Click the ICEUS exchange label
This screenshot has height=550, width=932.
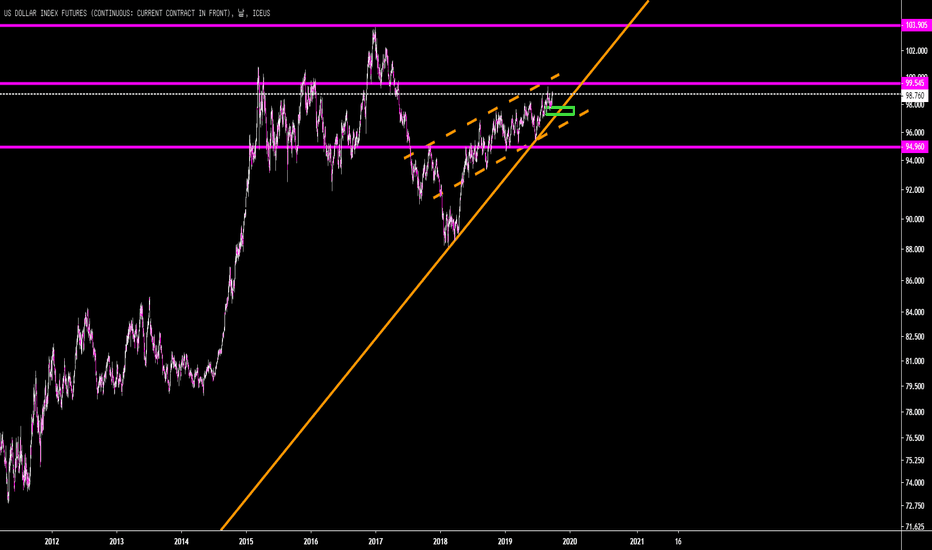click(x=261, y=13)
